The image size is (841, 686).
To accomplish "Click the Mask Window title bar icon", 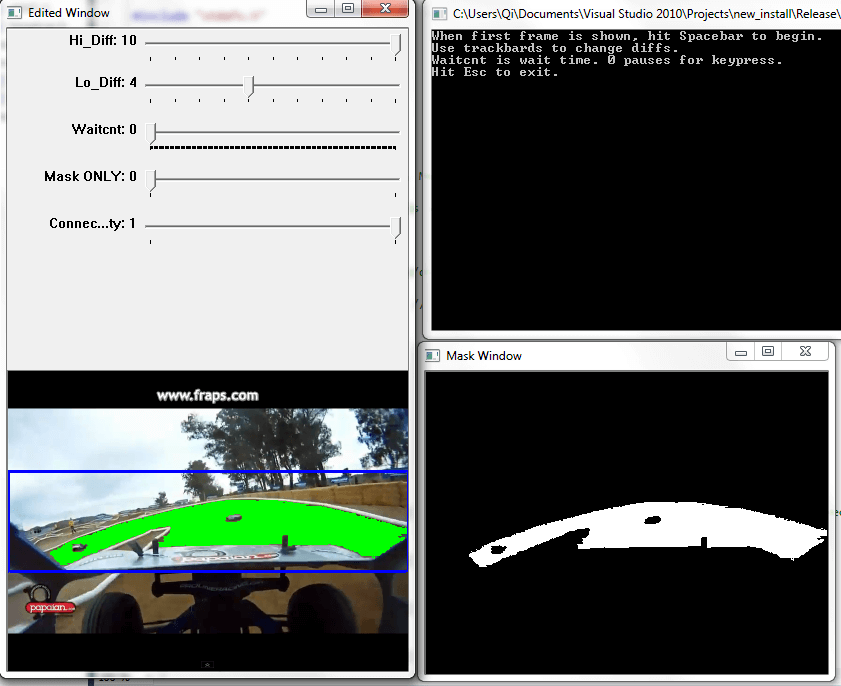I will [x=432, y=355].
